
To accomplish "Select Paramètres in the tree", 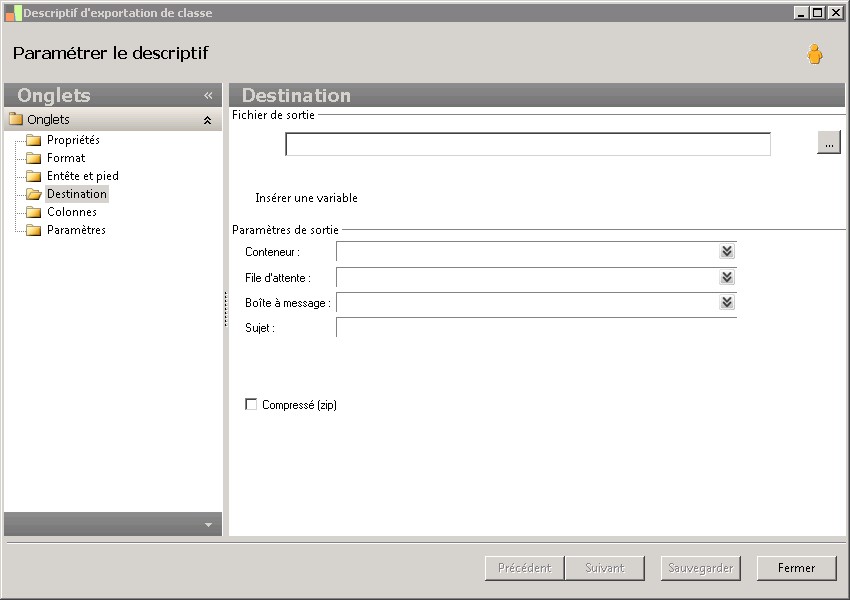I will [76, 229].
